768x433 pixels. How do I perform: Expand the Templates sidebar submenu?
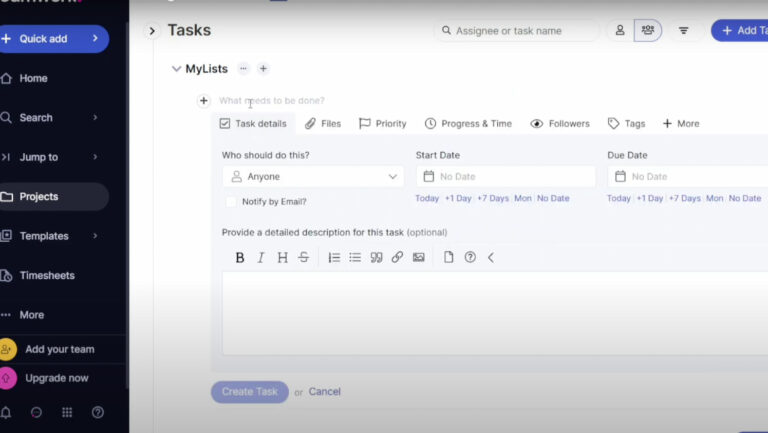click(x=95, y=236)
